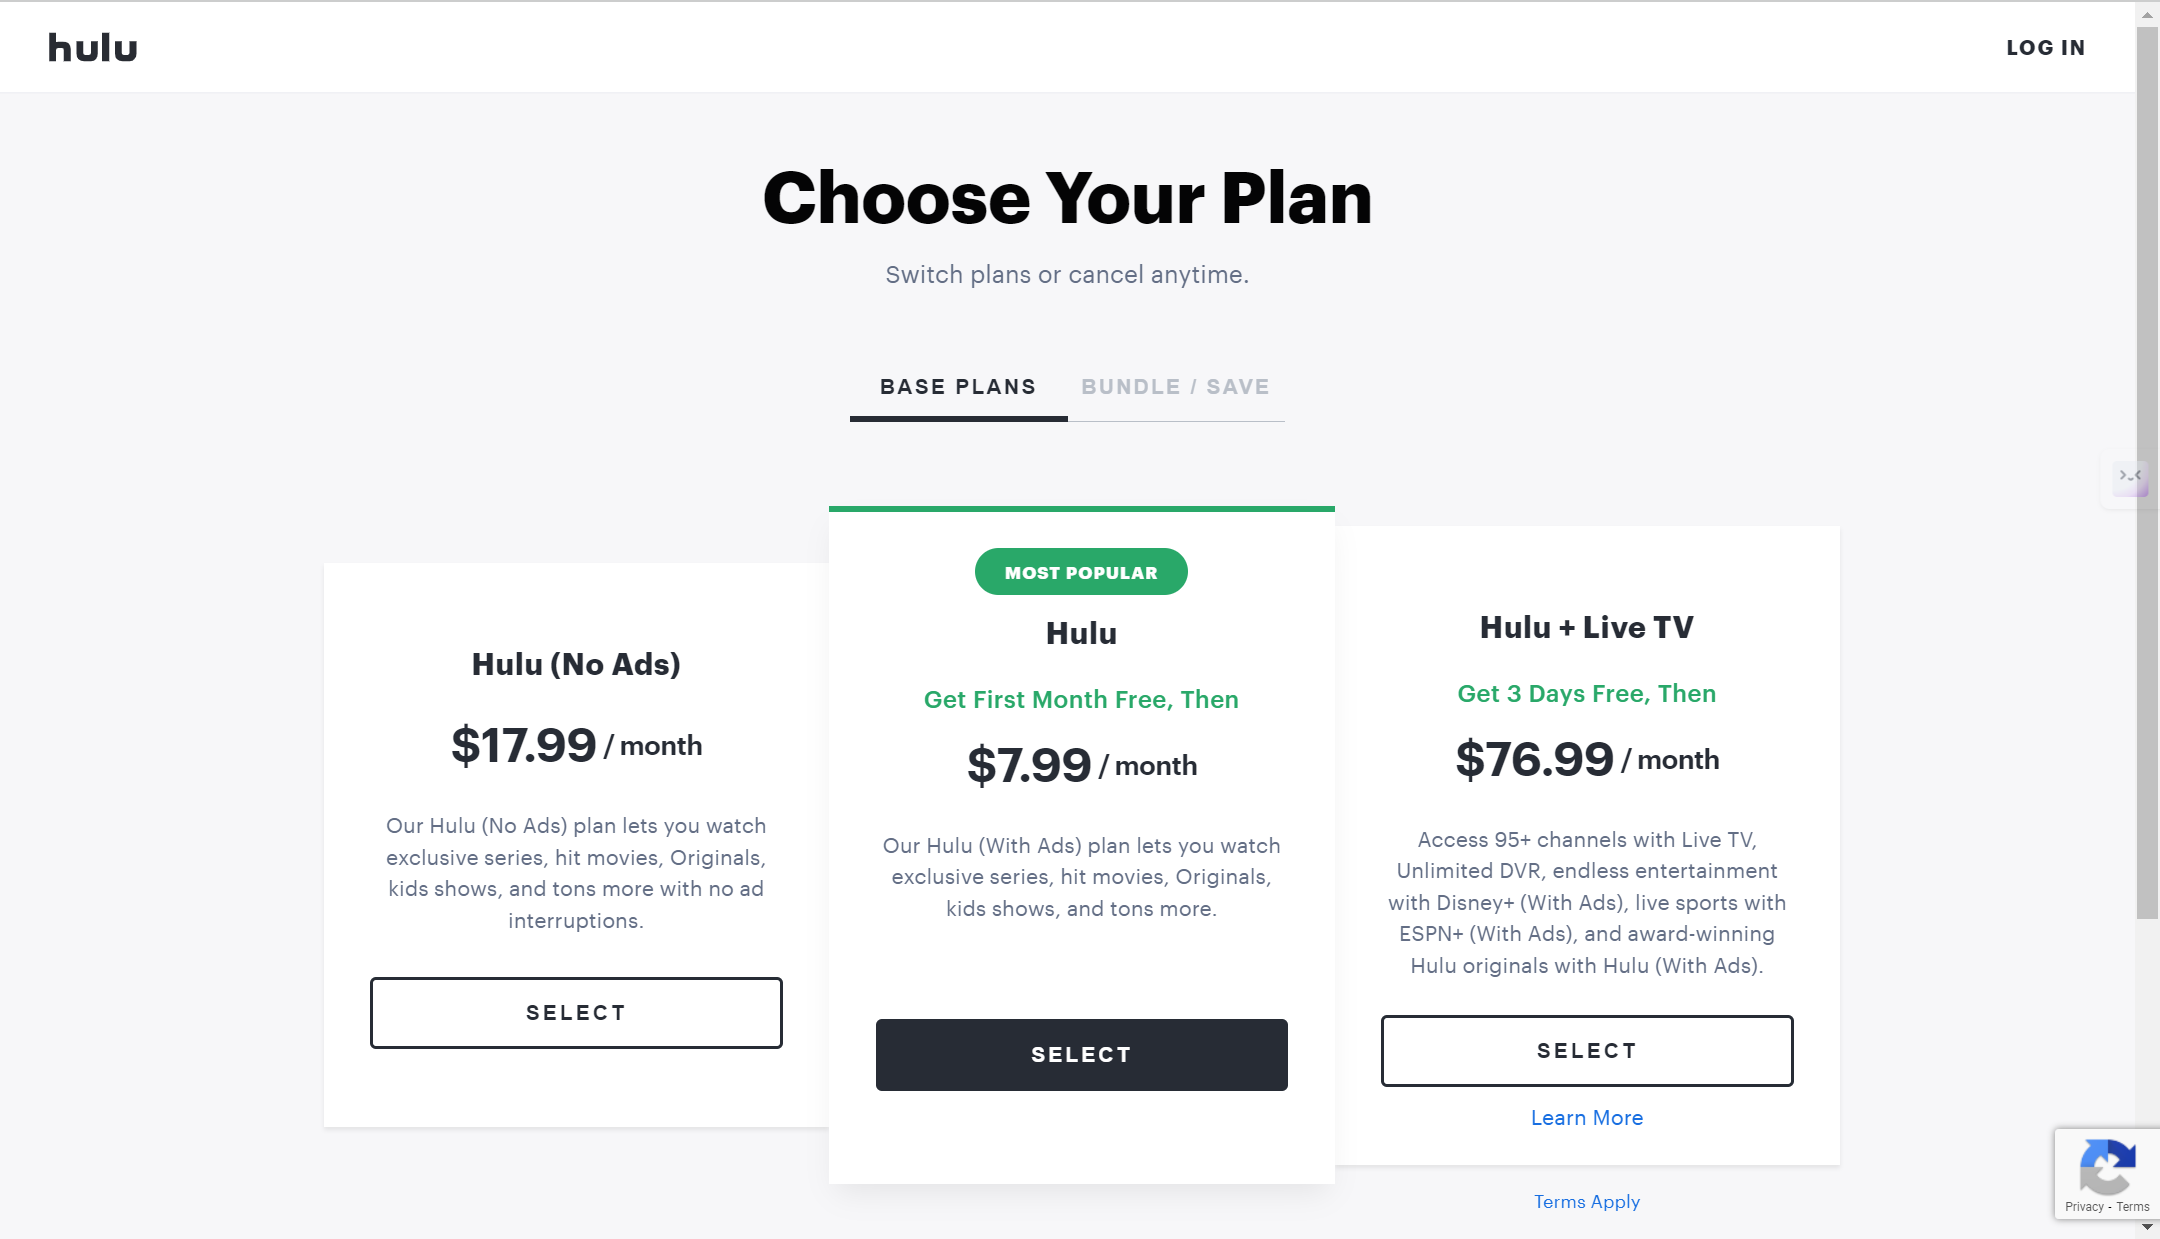Select the Hulu (No Ads) plan
The height and width of the screenshot is (1239, 2160).
576,1013
